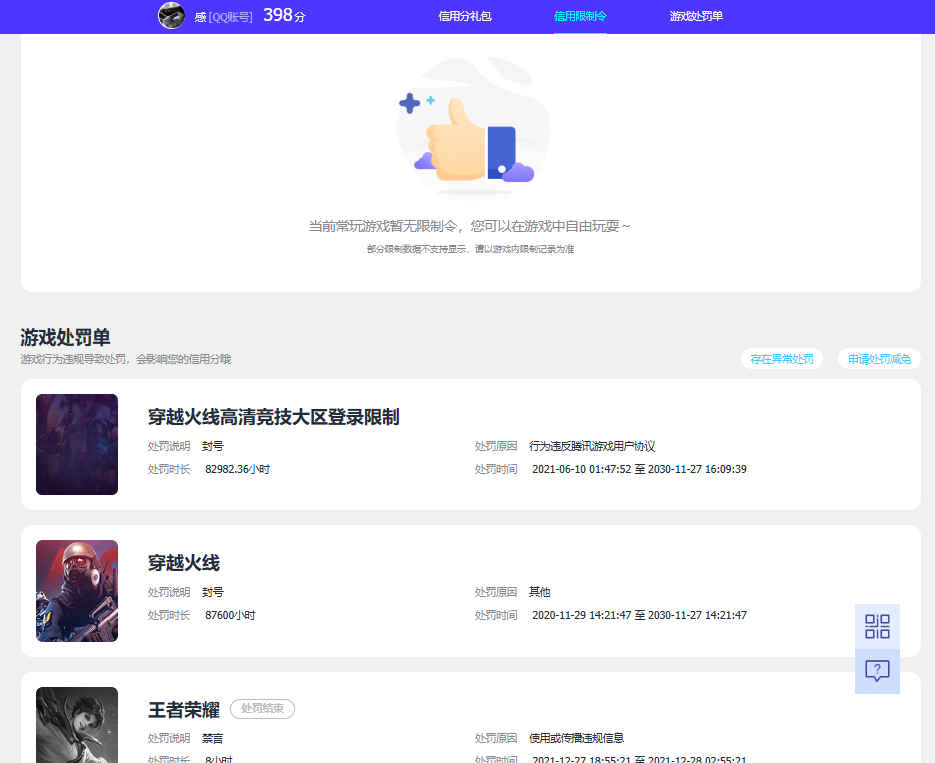Click the 82982.36小时 duration value
The image size is (935, 763).
237,469
